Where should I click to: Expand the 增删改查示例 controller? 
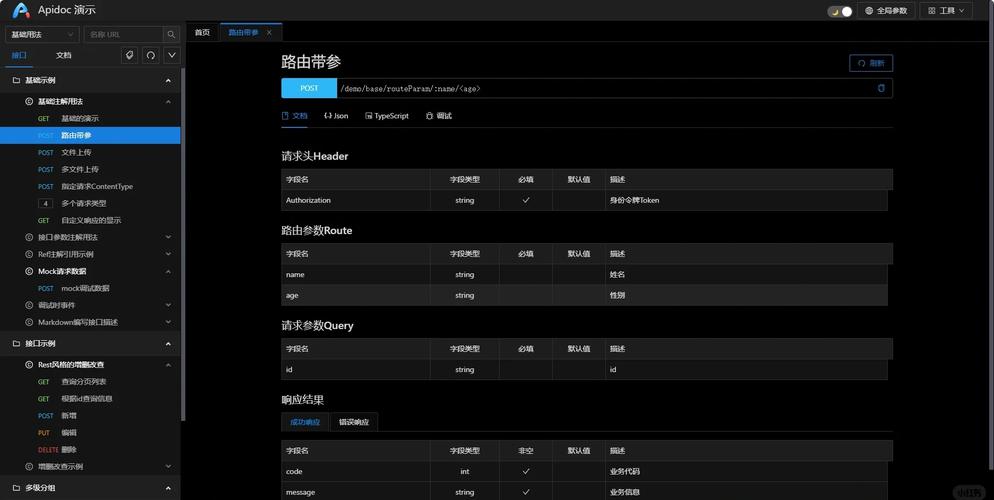tap(168, 466)
